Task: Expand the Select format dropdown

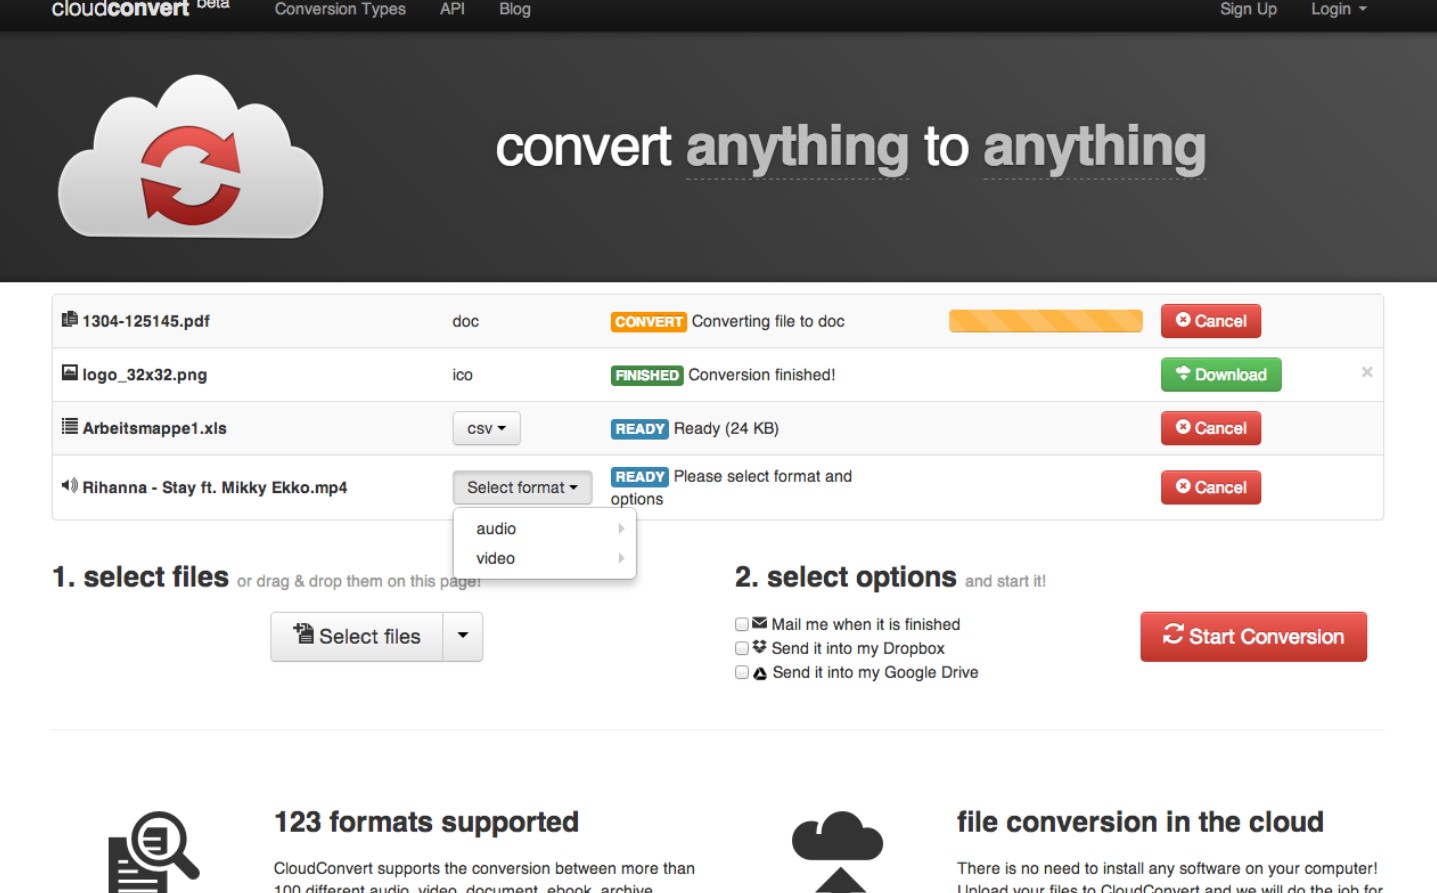Action: click(522, 488)
